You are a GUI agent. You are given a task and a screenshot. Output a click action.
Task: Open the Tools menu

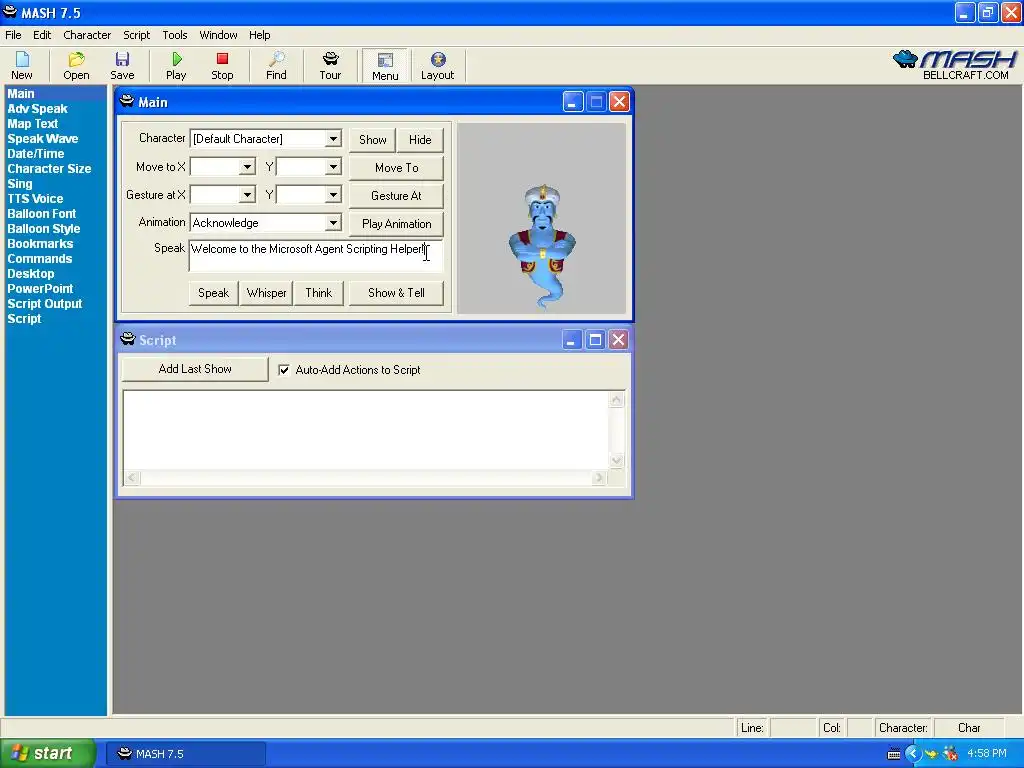[174, 35]
